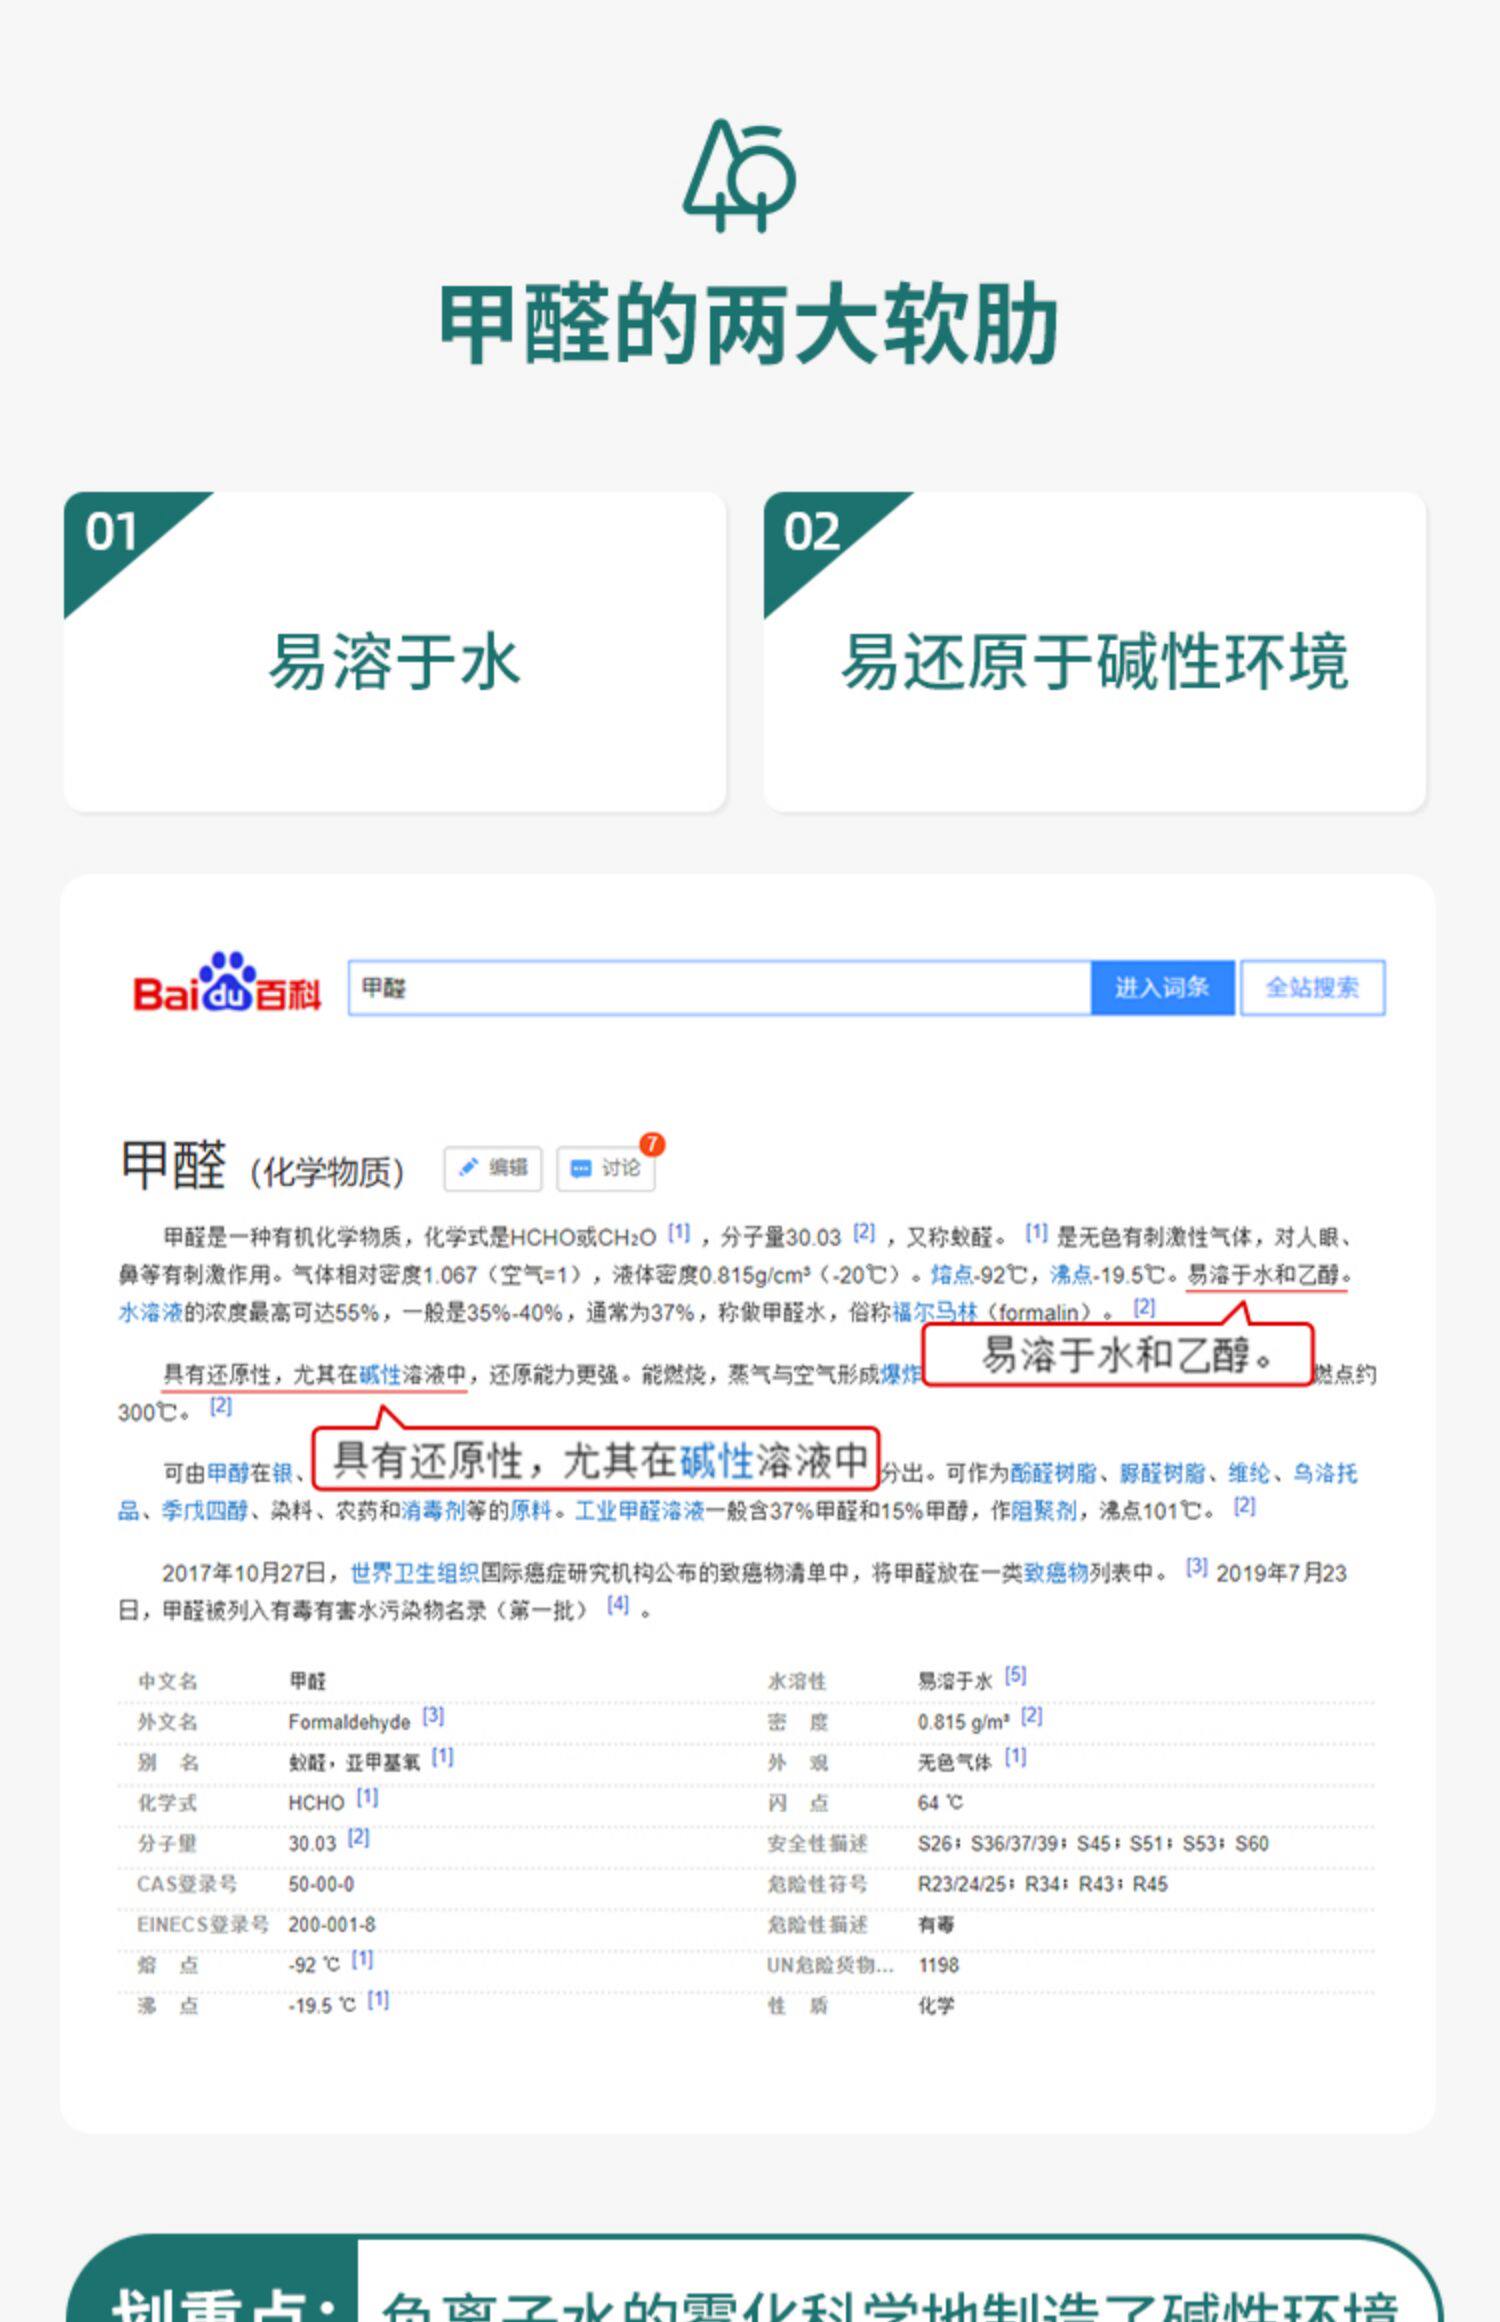Open the 碱性 link in the underlined sentence

click(380, 1375)
